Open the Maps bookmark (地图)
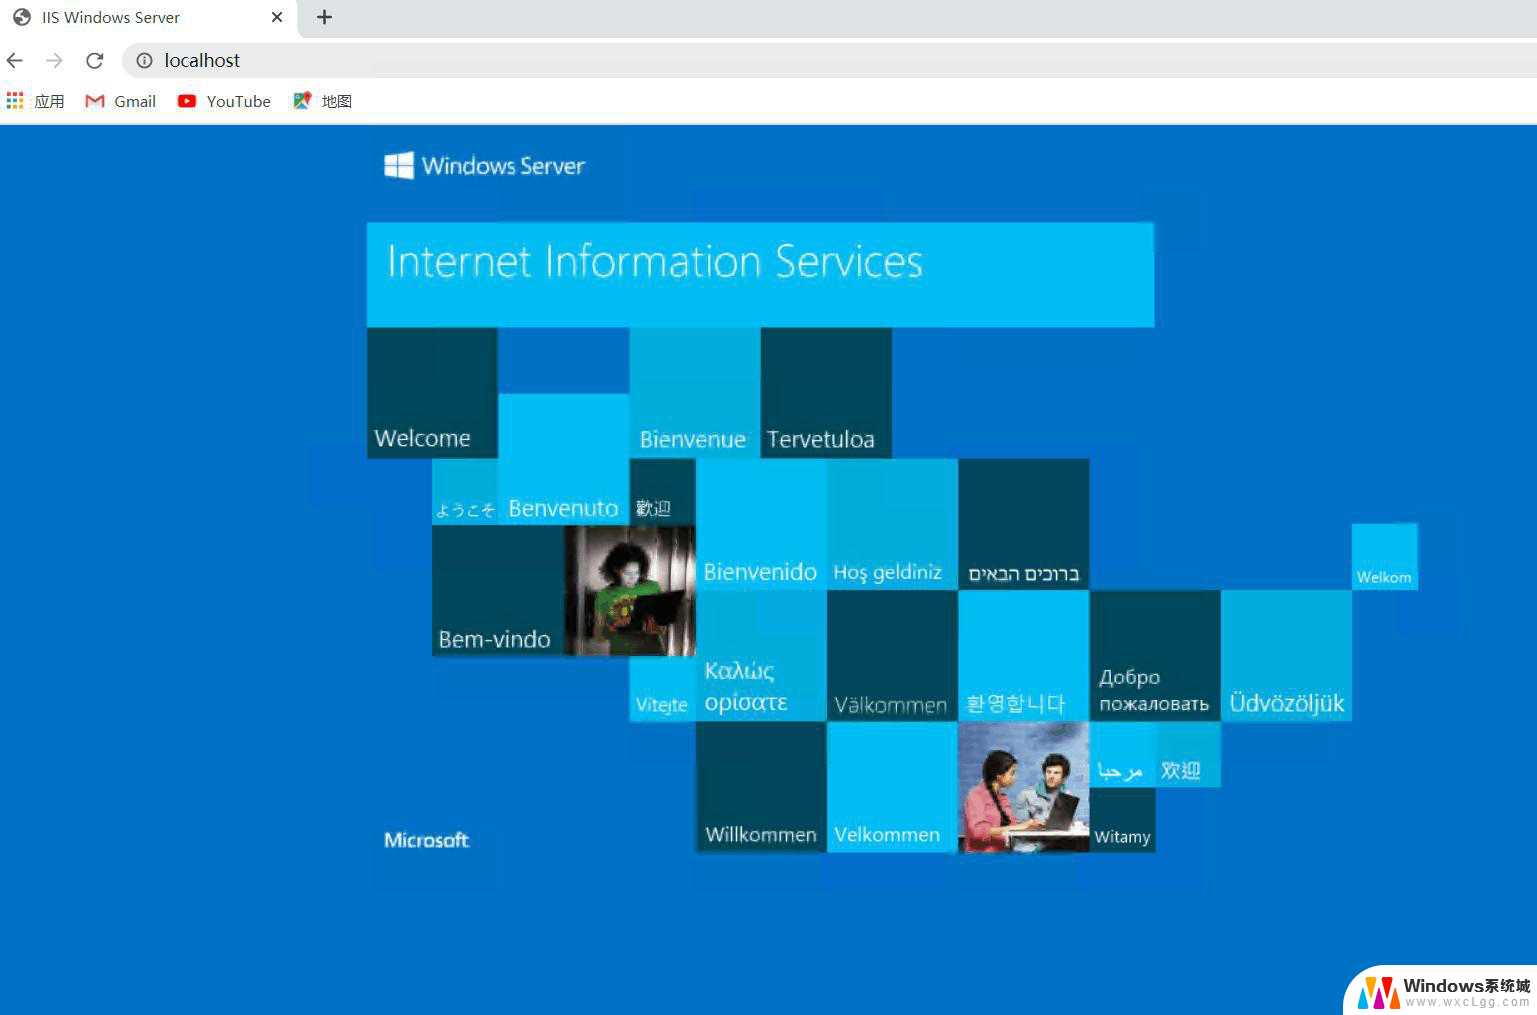 point(322,101)
